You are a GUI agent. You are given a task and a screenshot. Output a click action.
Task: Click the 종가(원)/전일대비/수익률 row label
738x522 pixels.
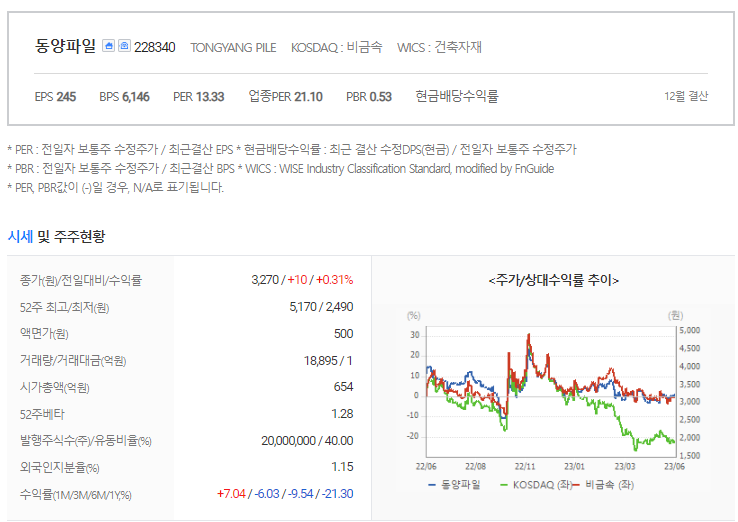point(80,281)
